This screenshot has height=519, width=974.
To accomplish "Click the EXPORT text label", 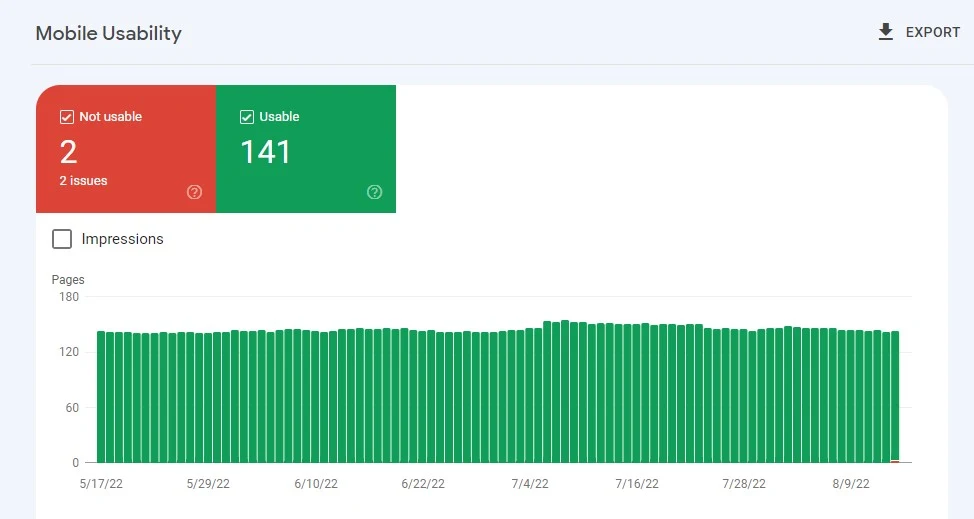I will (932, 32).
